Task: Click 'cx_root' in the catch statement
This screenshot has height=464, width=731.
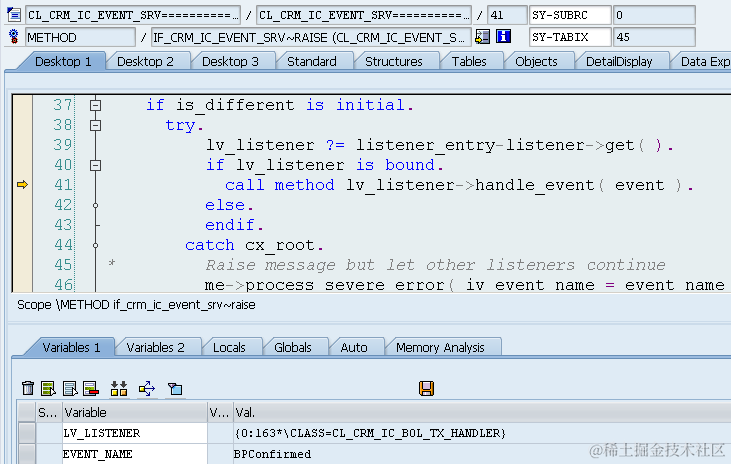Action: [280, 245]
